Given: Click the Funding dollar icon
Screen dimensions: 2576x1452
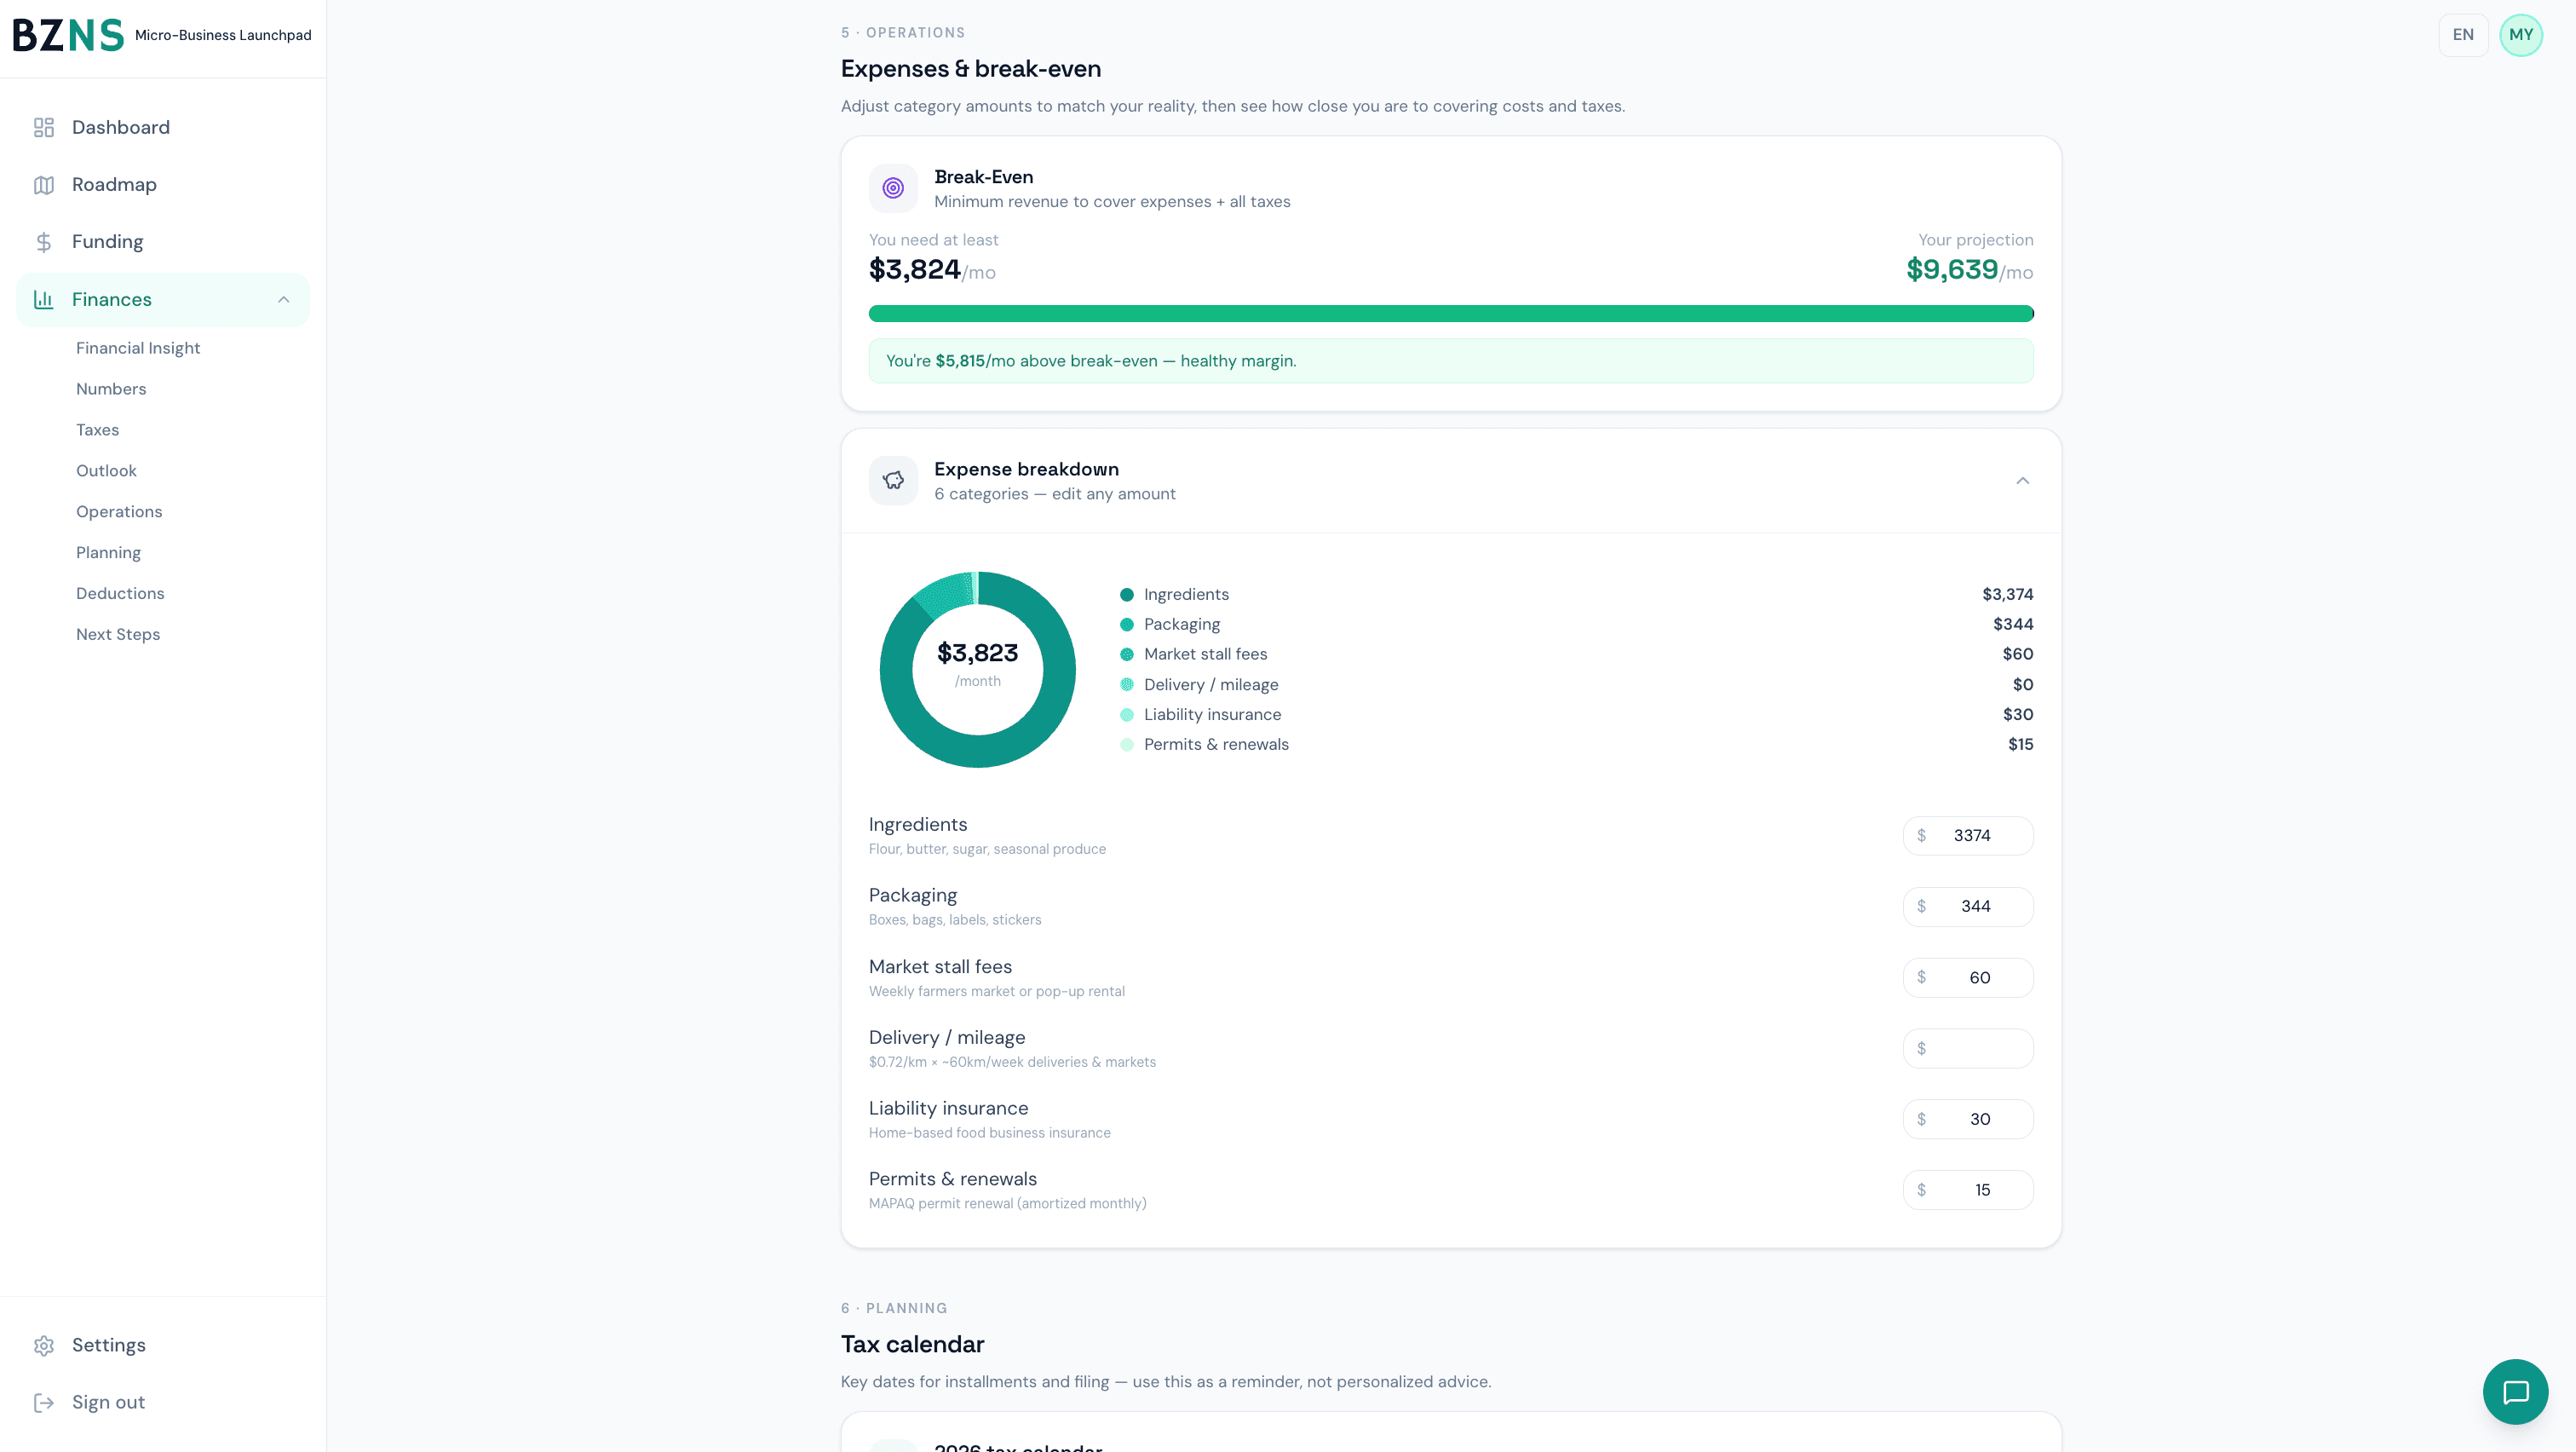Looking at the screenshot, I should (x=44, y=241).
